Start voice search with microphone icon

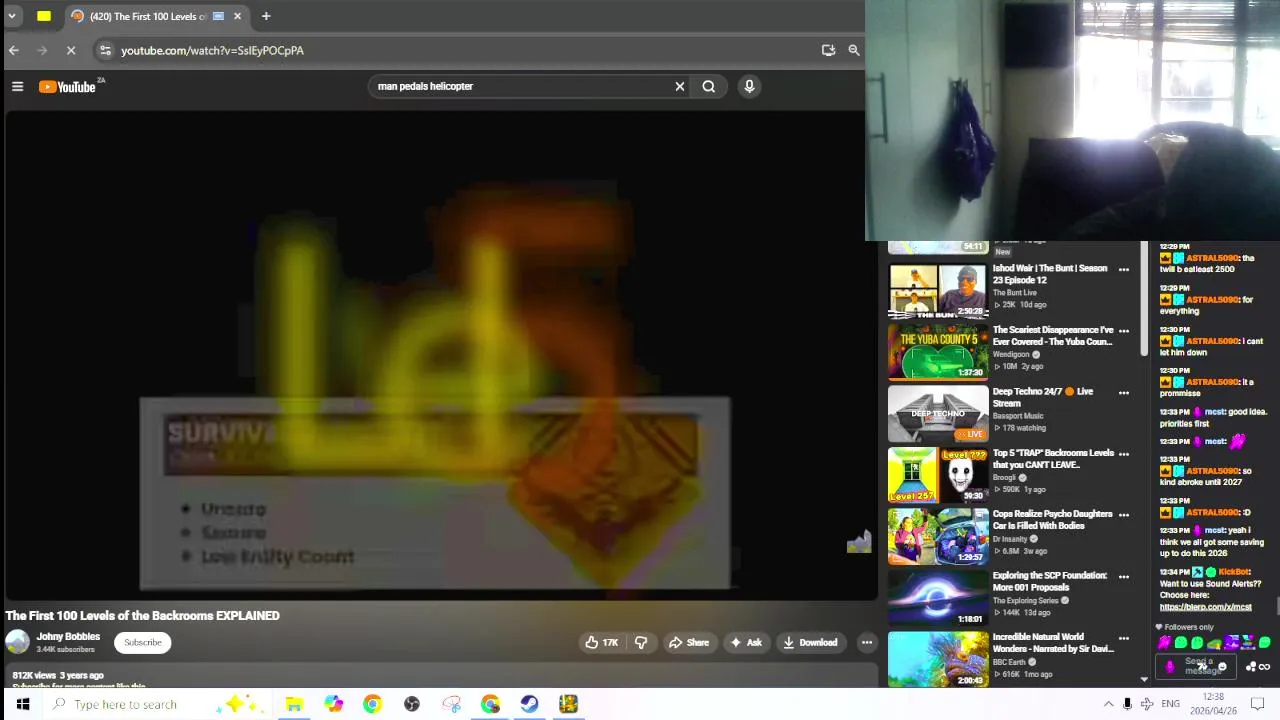pos(749,86)
